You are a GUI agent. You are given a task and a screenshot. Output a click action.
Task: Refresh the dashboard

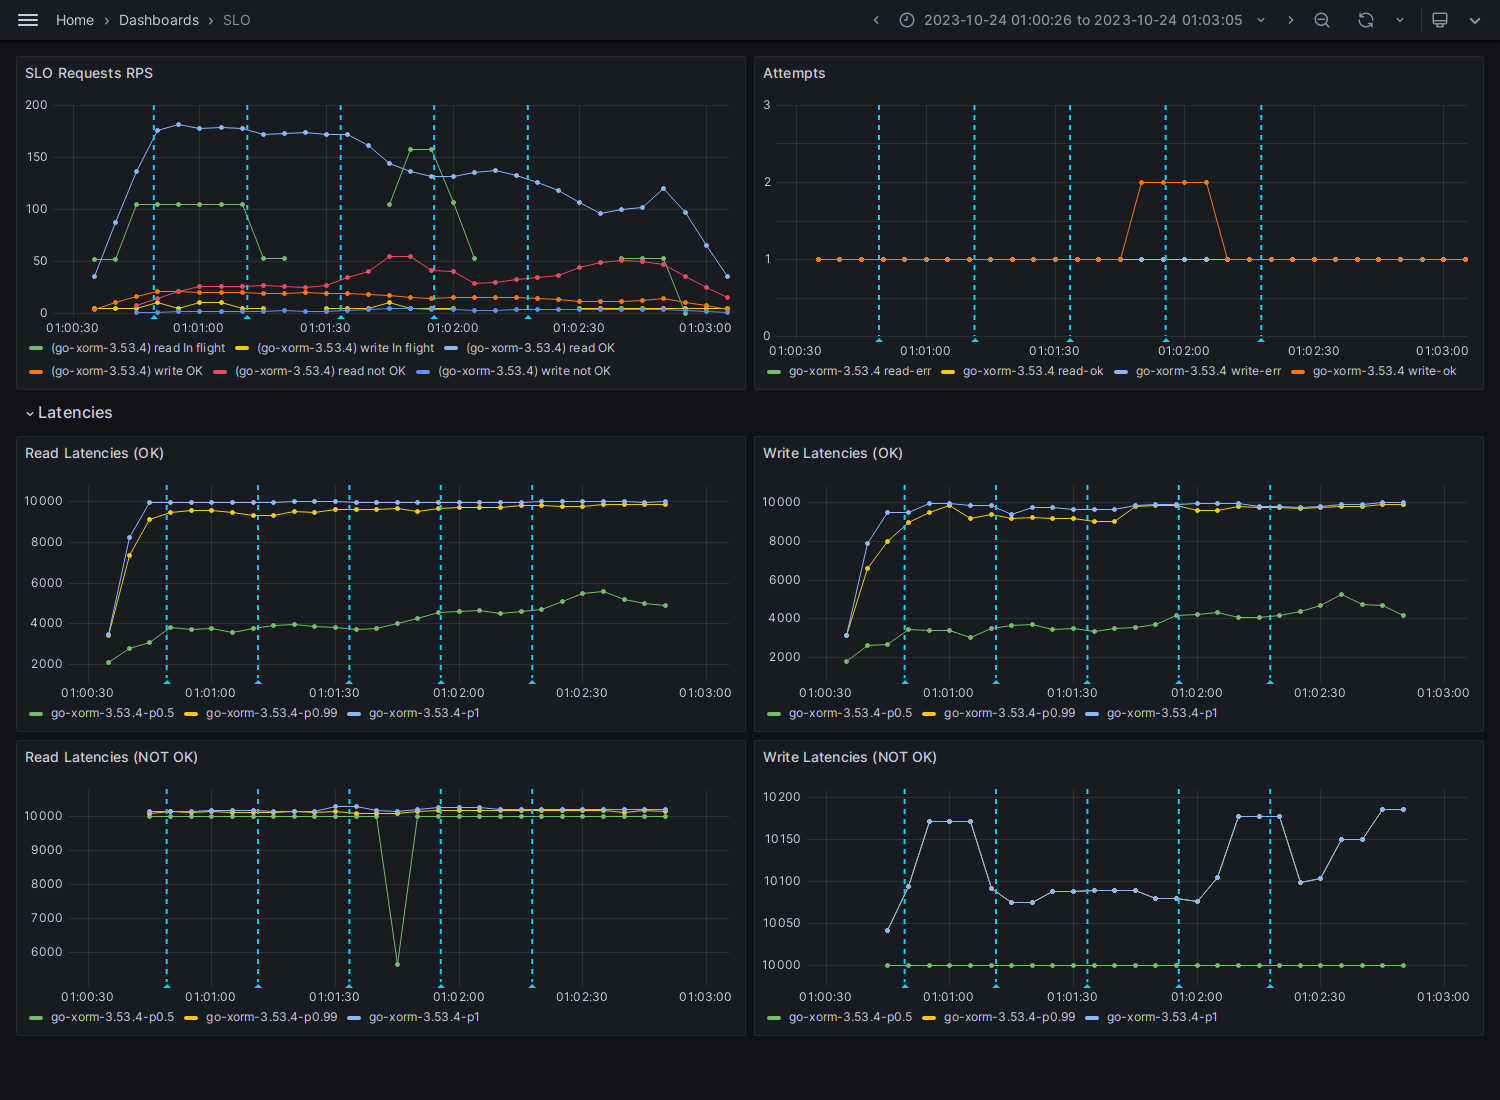coord(1366,20)
